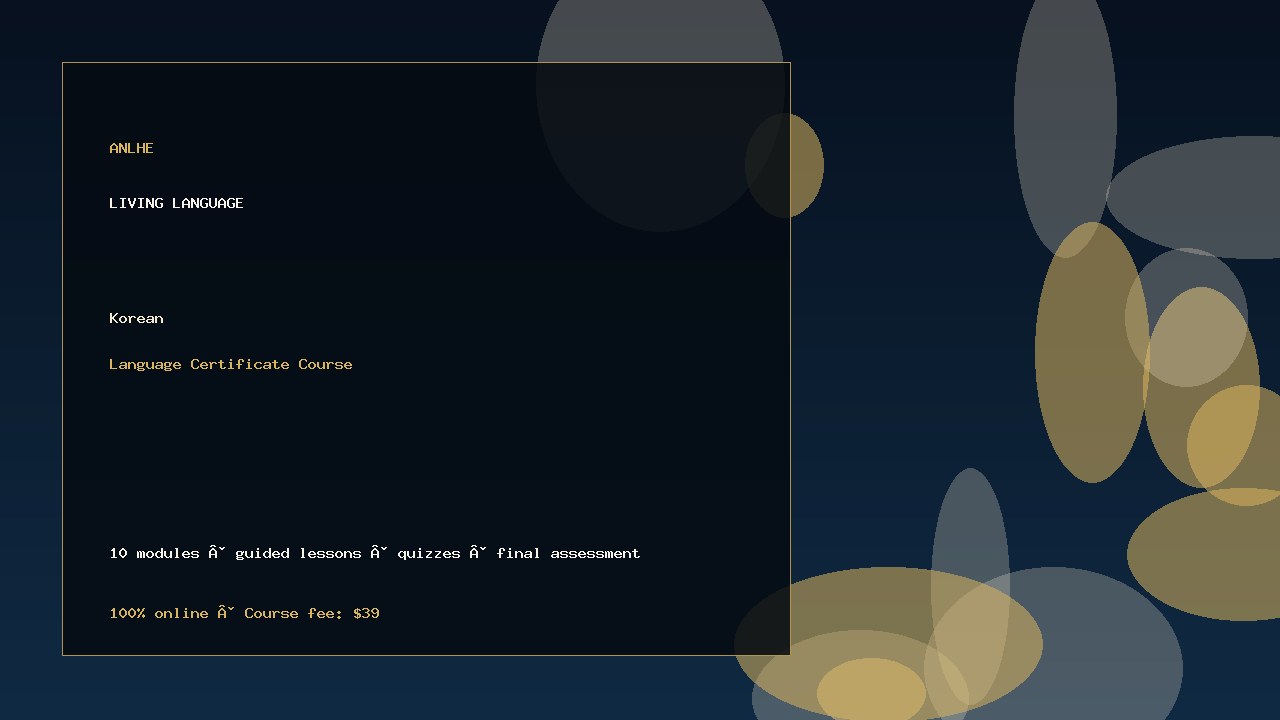Click the small gold oval at bottom center

pos(871,691)
